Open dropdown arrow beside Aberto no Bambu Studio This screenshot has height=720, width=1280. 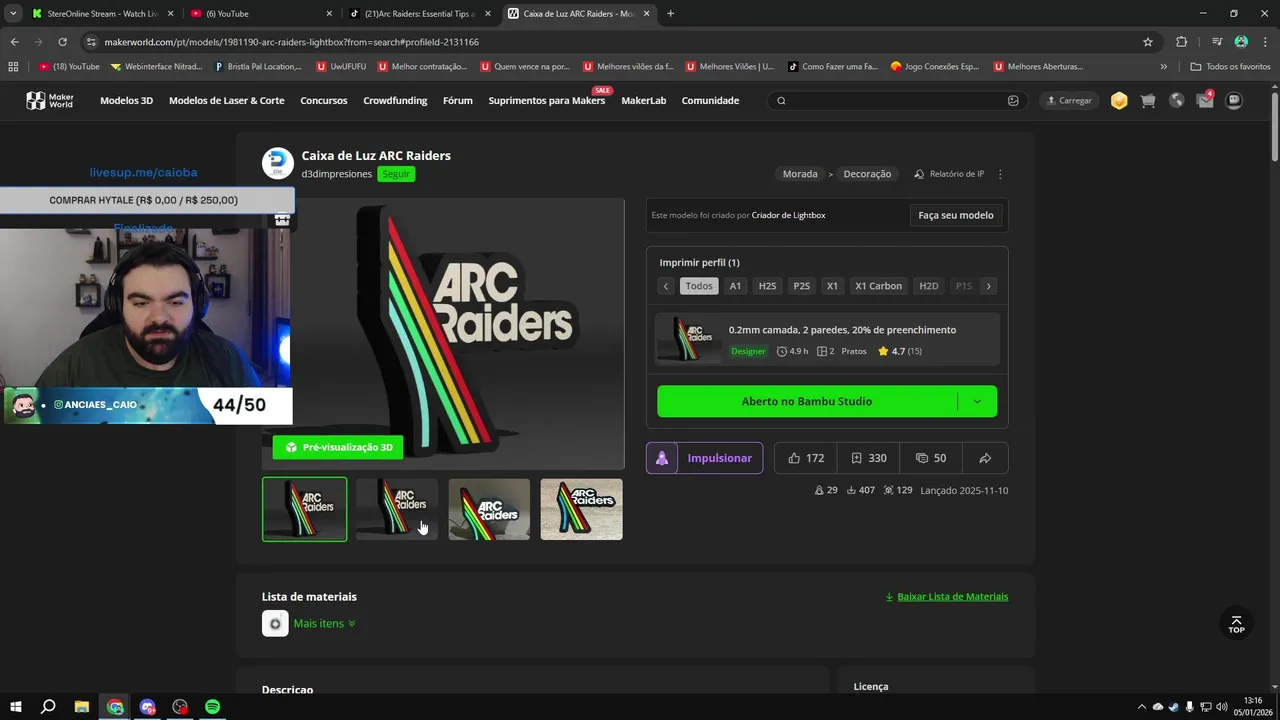tap(977, 401)
